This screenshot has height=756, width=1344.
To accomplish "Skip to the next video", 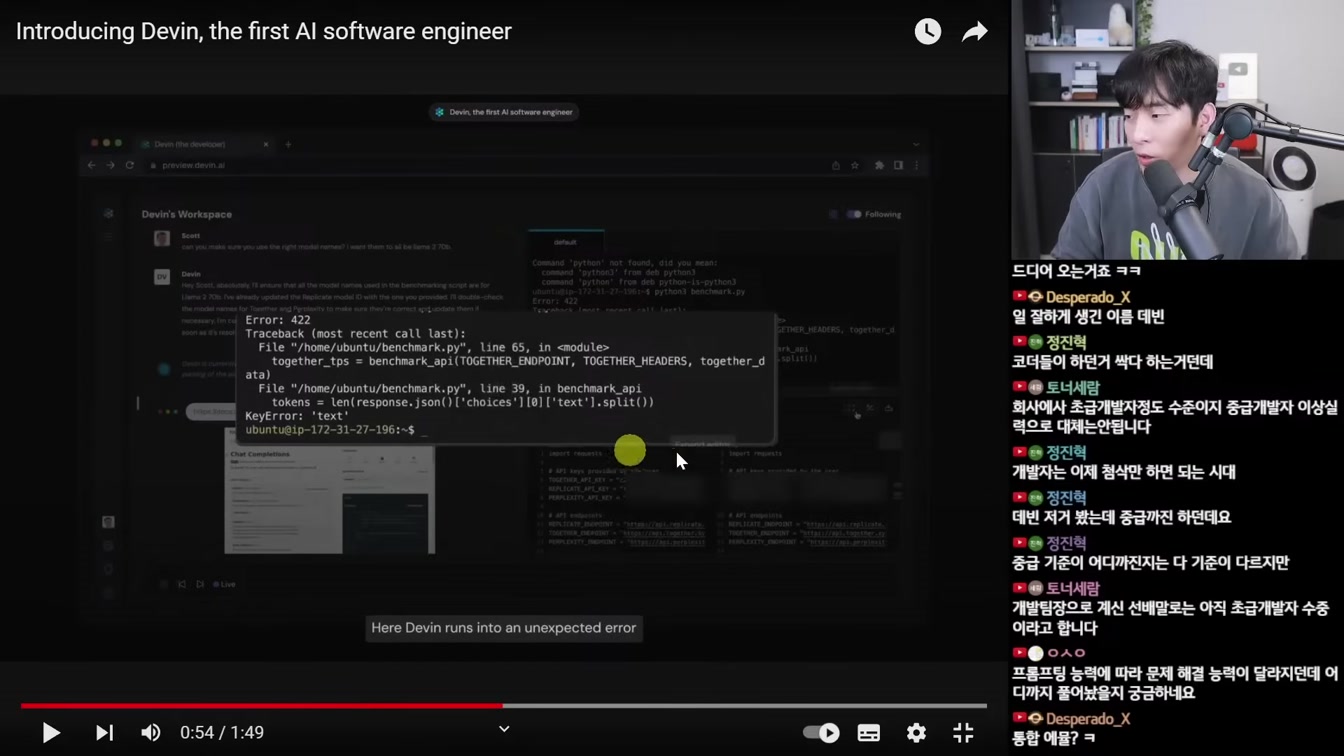I will click(x=104, y=733).
